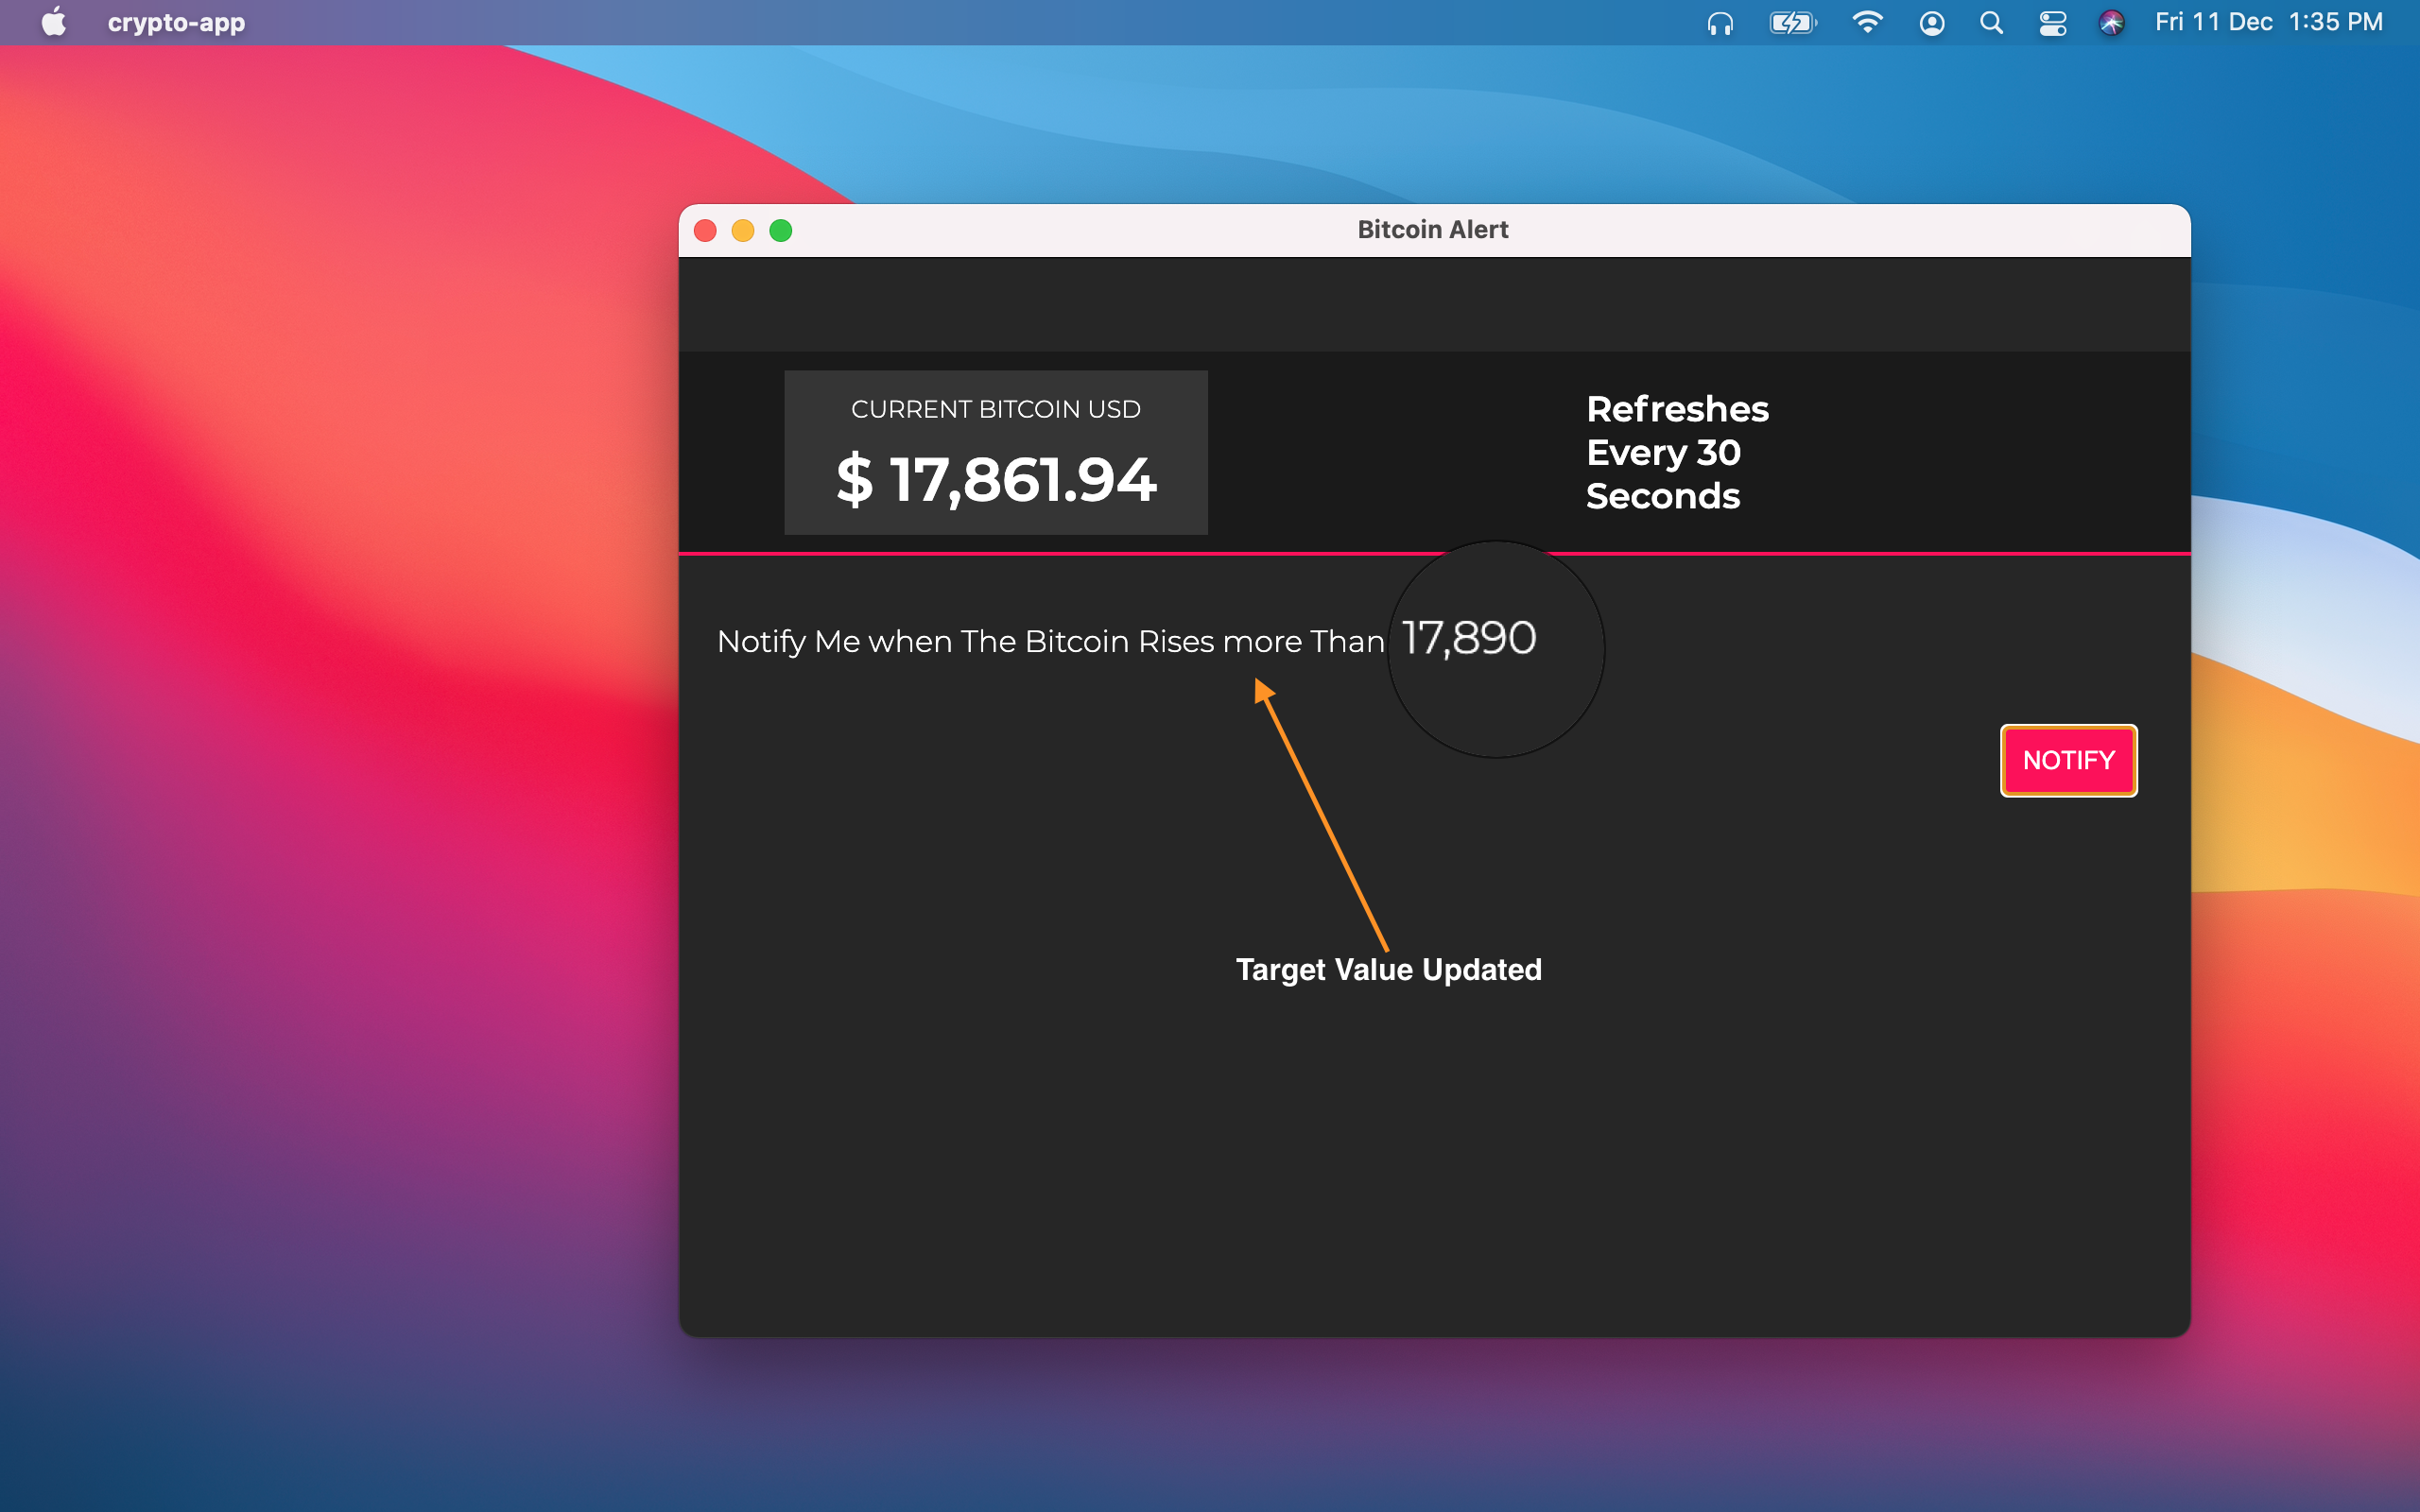Click the 17,890 target value field

pos(1468,639)
